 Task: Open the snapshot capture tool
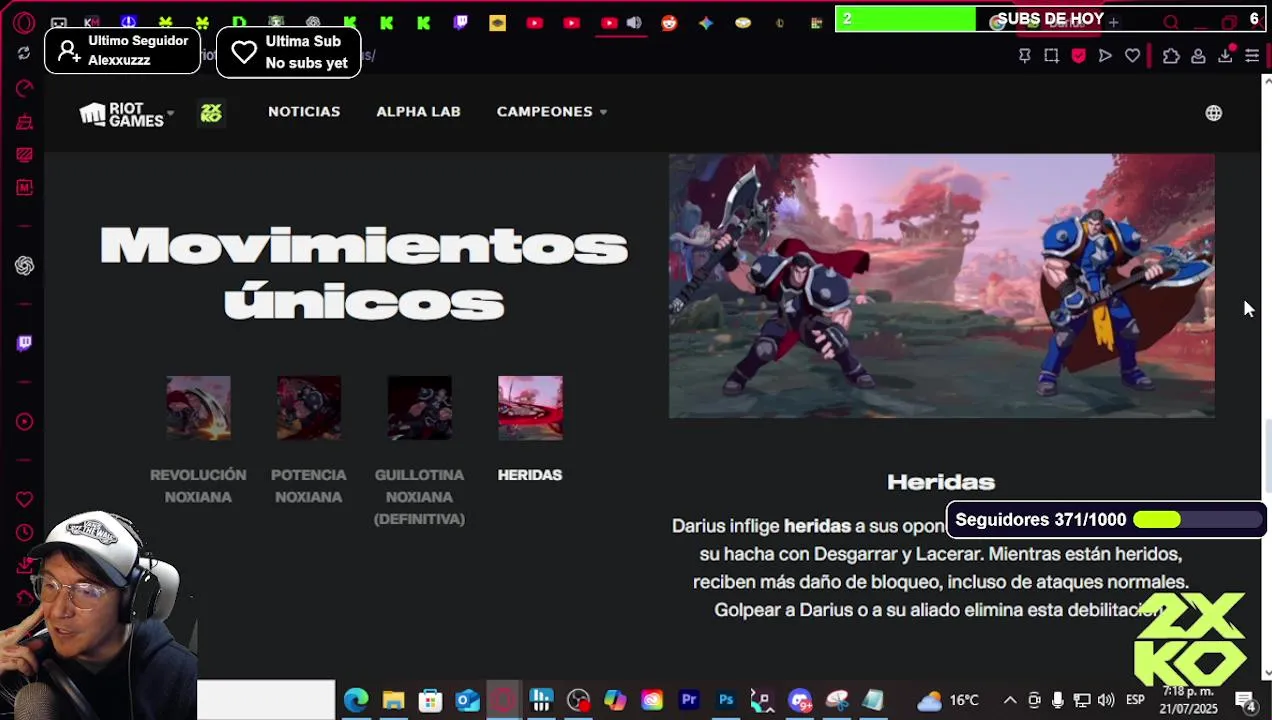tap(1051, 56)
